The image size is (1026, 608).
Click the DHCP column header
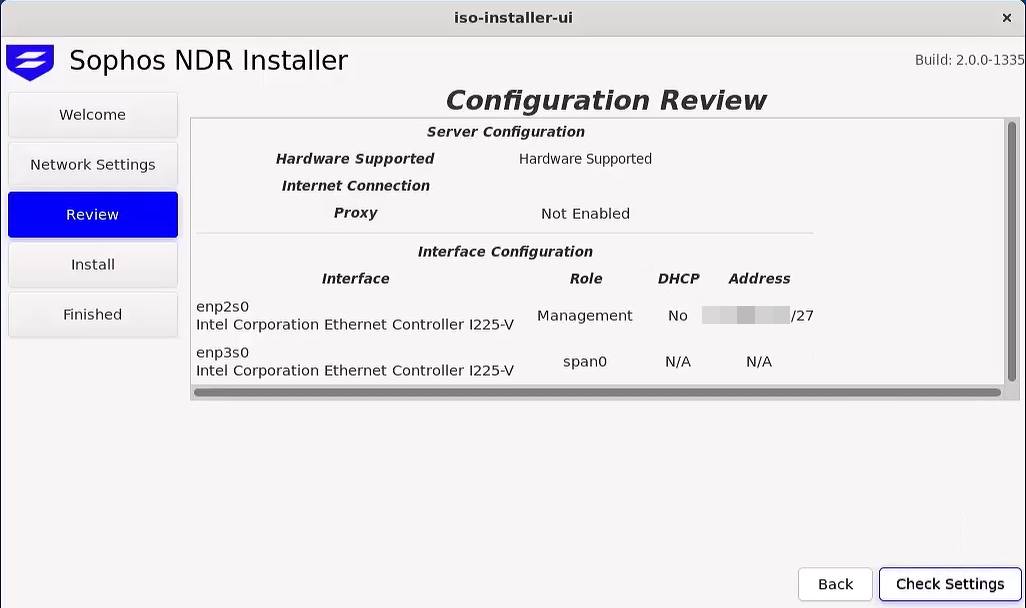click(679, 279)
